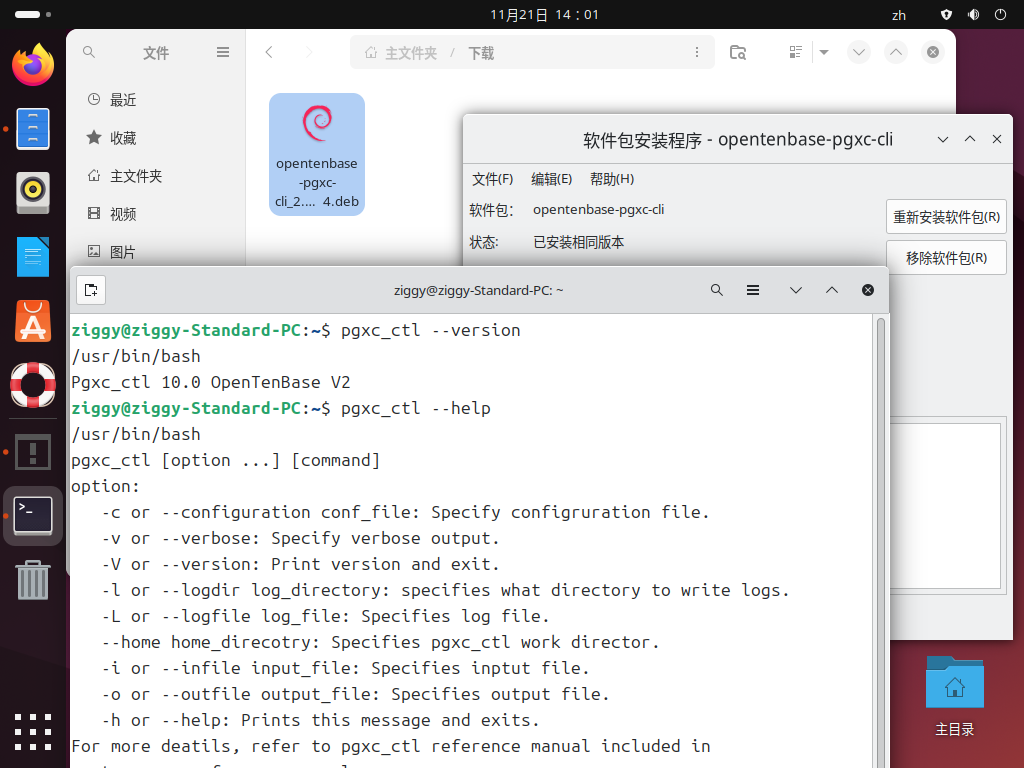Image resolution: width=1024 pixels, height=768 pixels.
Task: Open the terminal hamburger menu
Action: click(x=753, y=290)
